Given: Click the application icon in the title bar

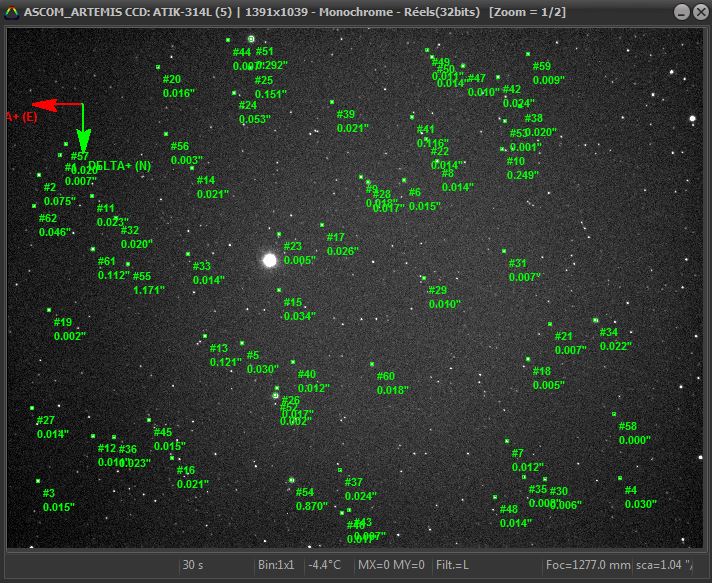Looking at the screenshot, I should pyautogui.click(x=12, y=12).
